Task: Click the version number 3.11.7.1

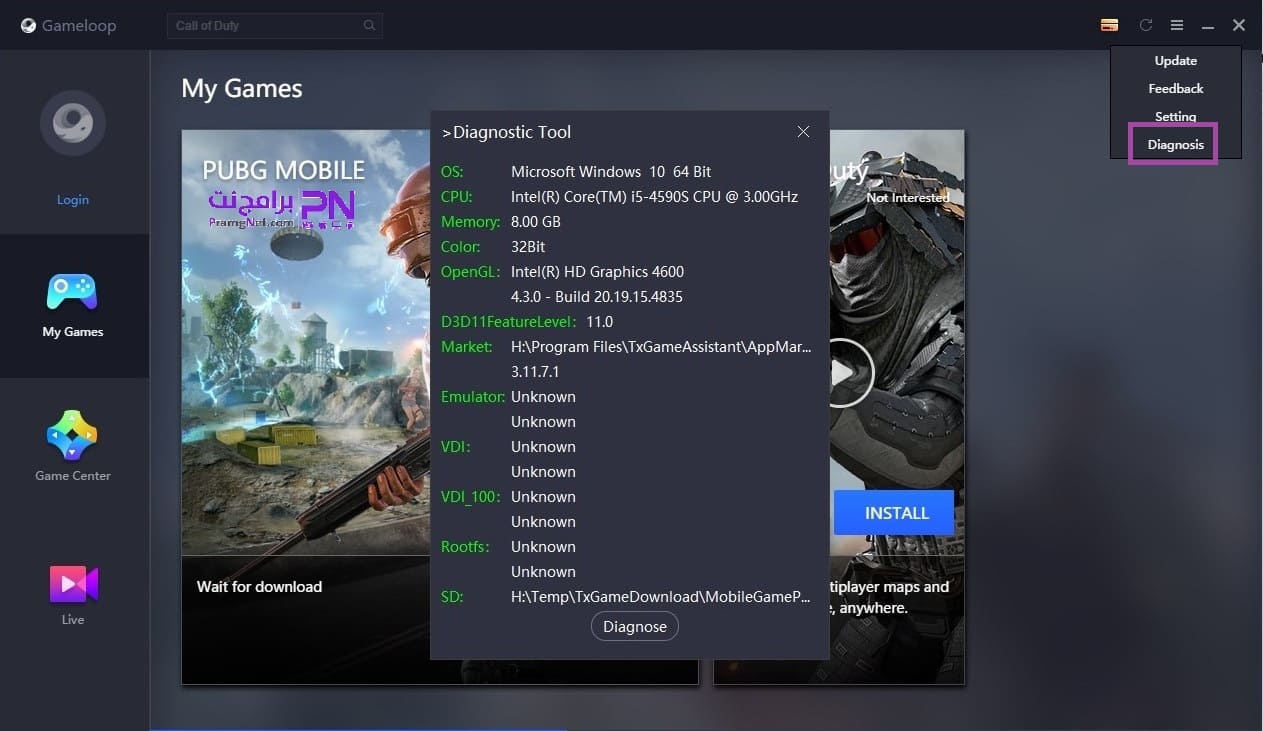Action: (535, 372)
